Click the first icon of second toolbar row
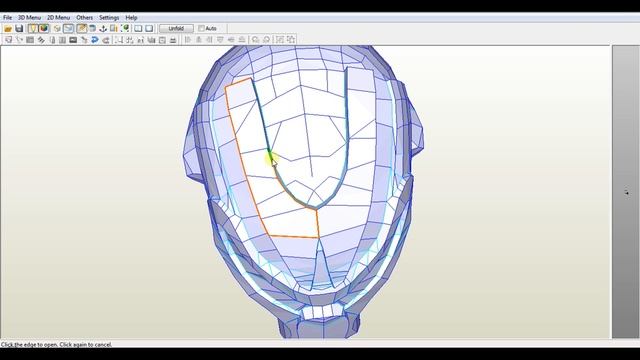Image resolution: width=640 pixels, height=360 pixels. click(9, 40)
